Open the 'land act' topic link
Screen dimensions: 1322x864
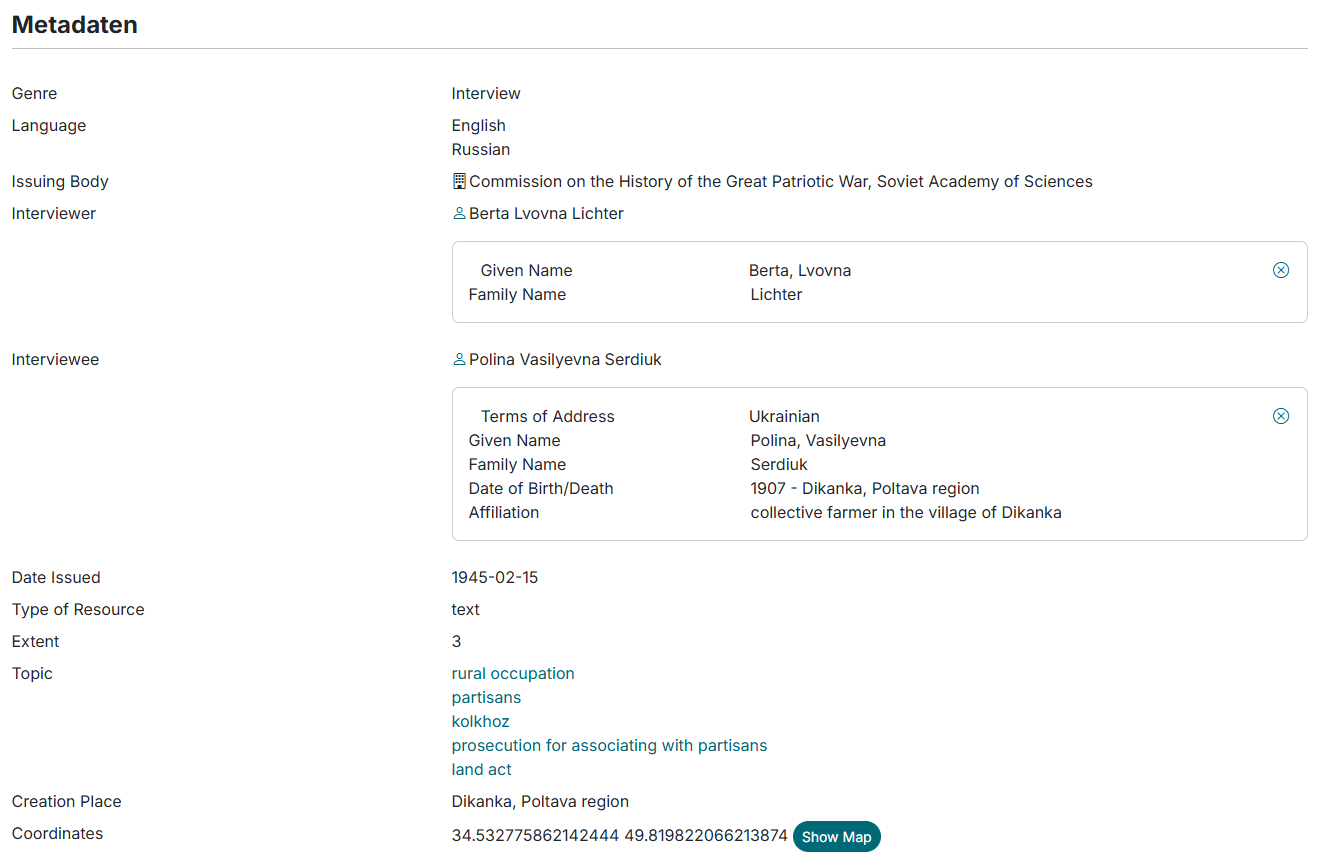coord(482,769)
